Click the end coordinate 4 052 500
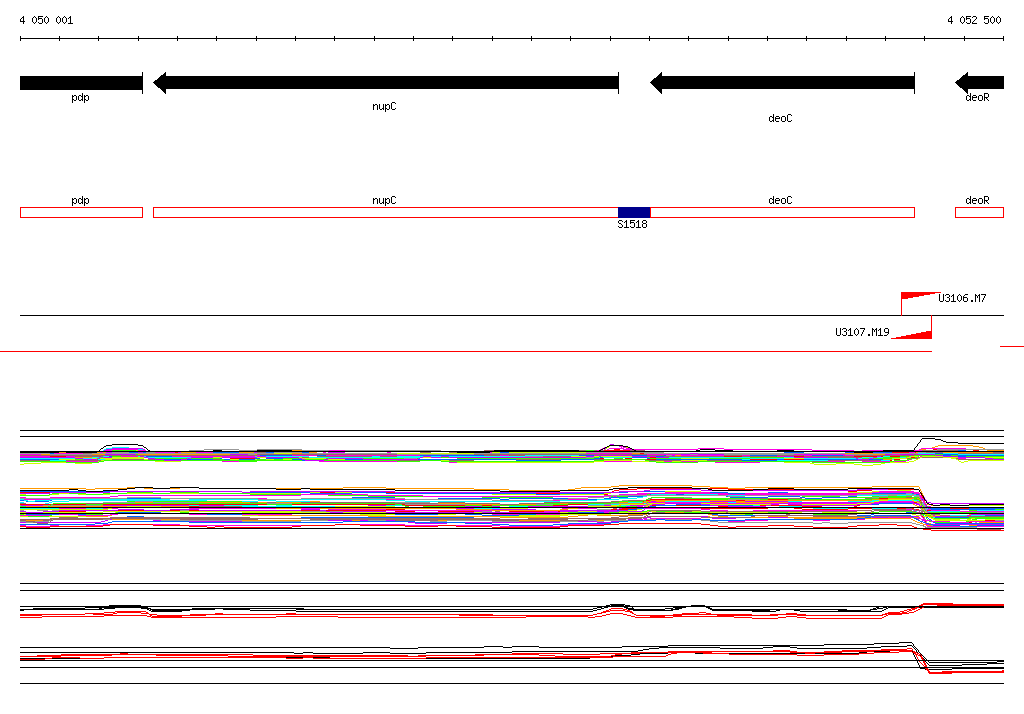 pyautogui.click(x=974, y=20)
